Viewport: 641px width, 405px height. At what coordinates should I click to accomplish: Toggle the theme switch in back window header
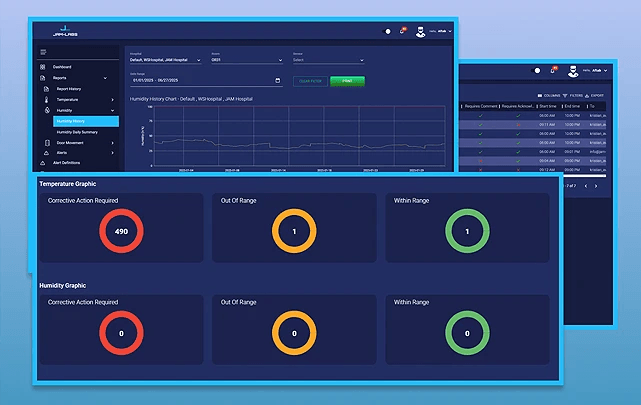pos(537,71)
